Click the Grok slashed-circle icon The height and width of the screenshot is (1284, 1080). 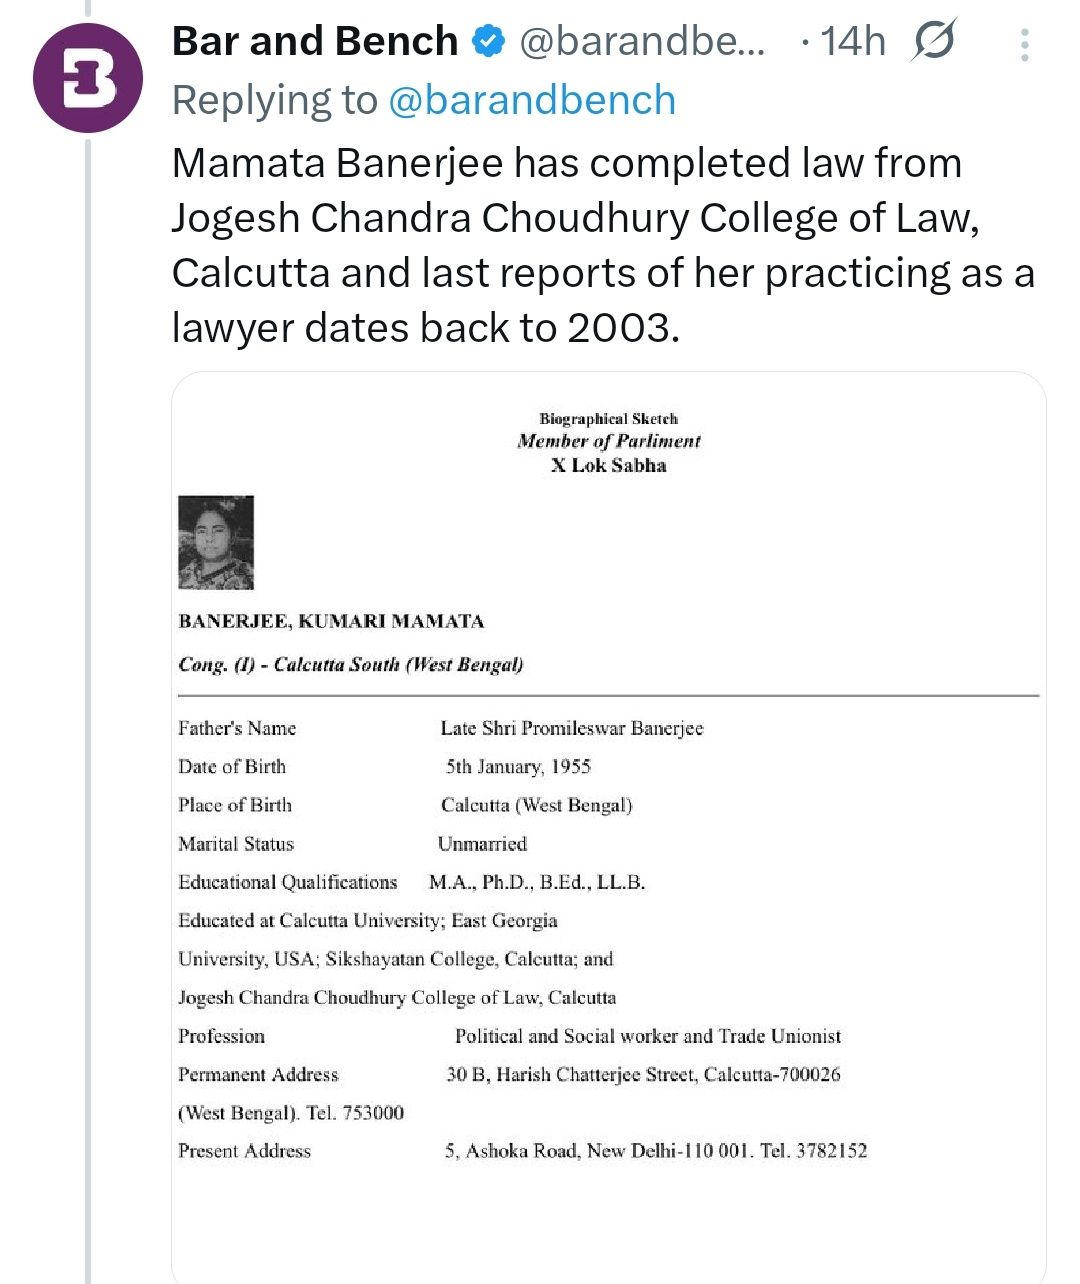click(934, 42)
